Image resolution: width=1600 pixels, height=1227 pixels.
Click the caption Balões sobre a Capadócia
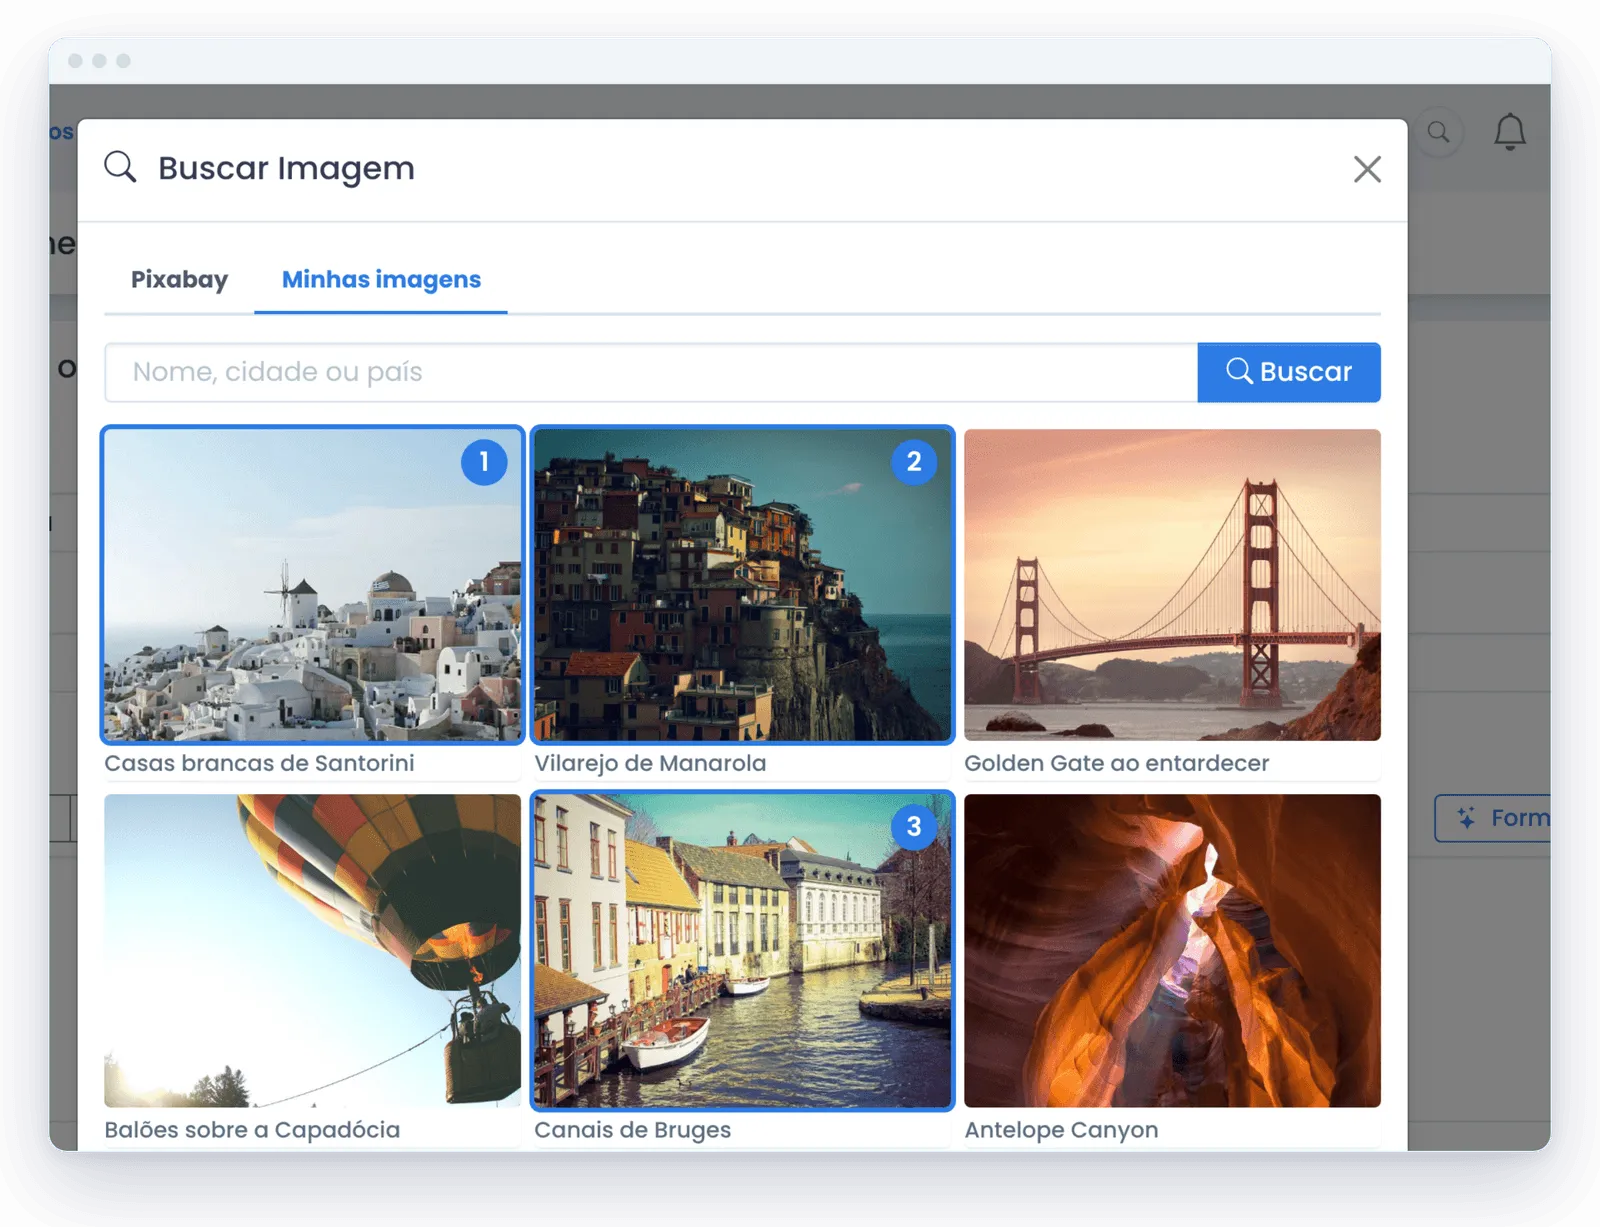(252, 1130)
